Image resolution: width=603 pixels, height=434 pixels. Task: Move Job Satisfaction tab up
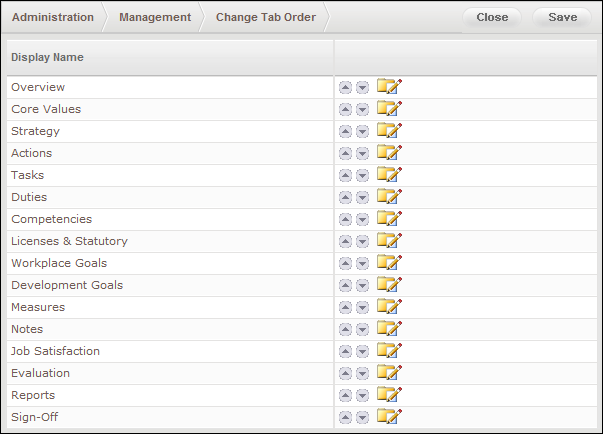[x=346, y=352]
